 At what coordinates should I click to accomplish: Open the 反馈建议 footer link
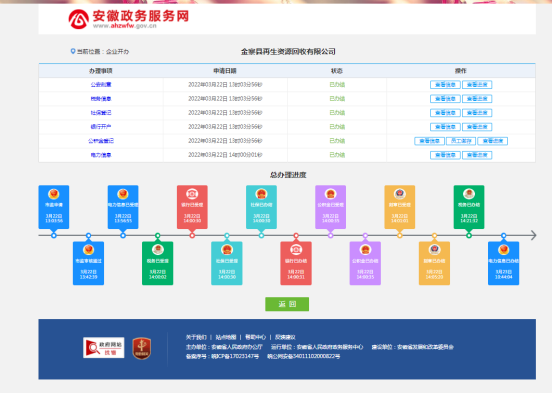285,337
